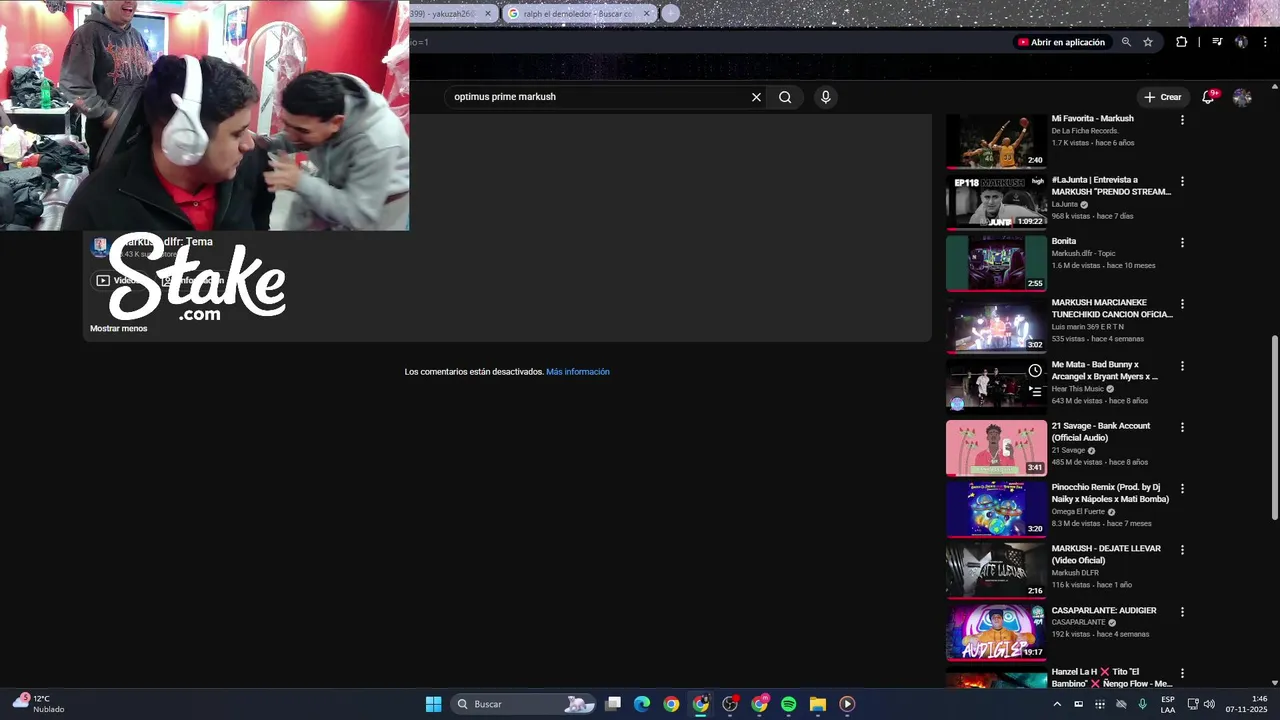Image resolution: width=1280 pixels, height=720 pixels.
Task: Close the ralph el demoledor tab
Action: pos(646,14)
